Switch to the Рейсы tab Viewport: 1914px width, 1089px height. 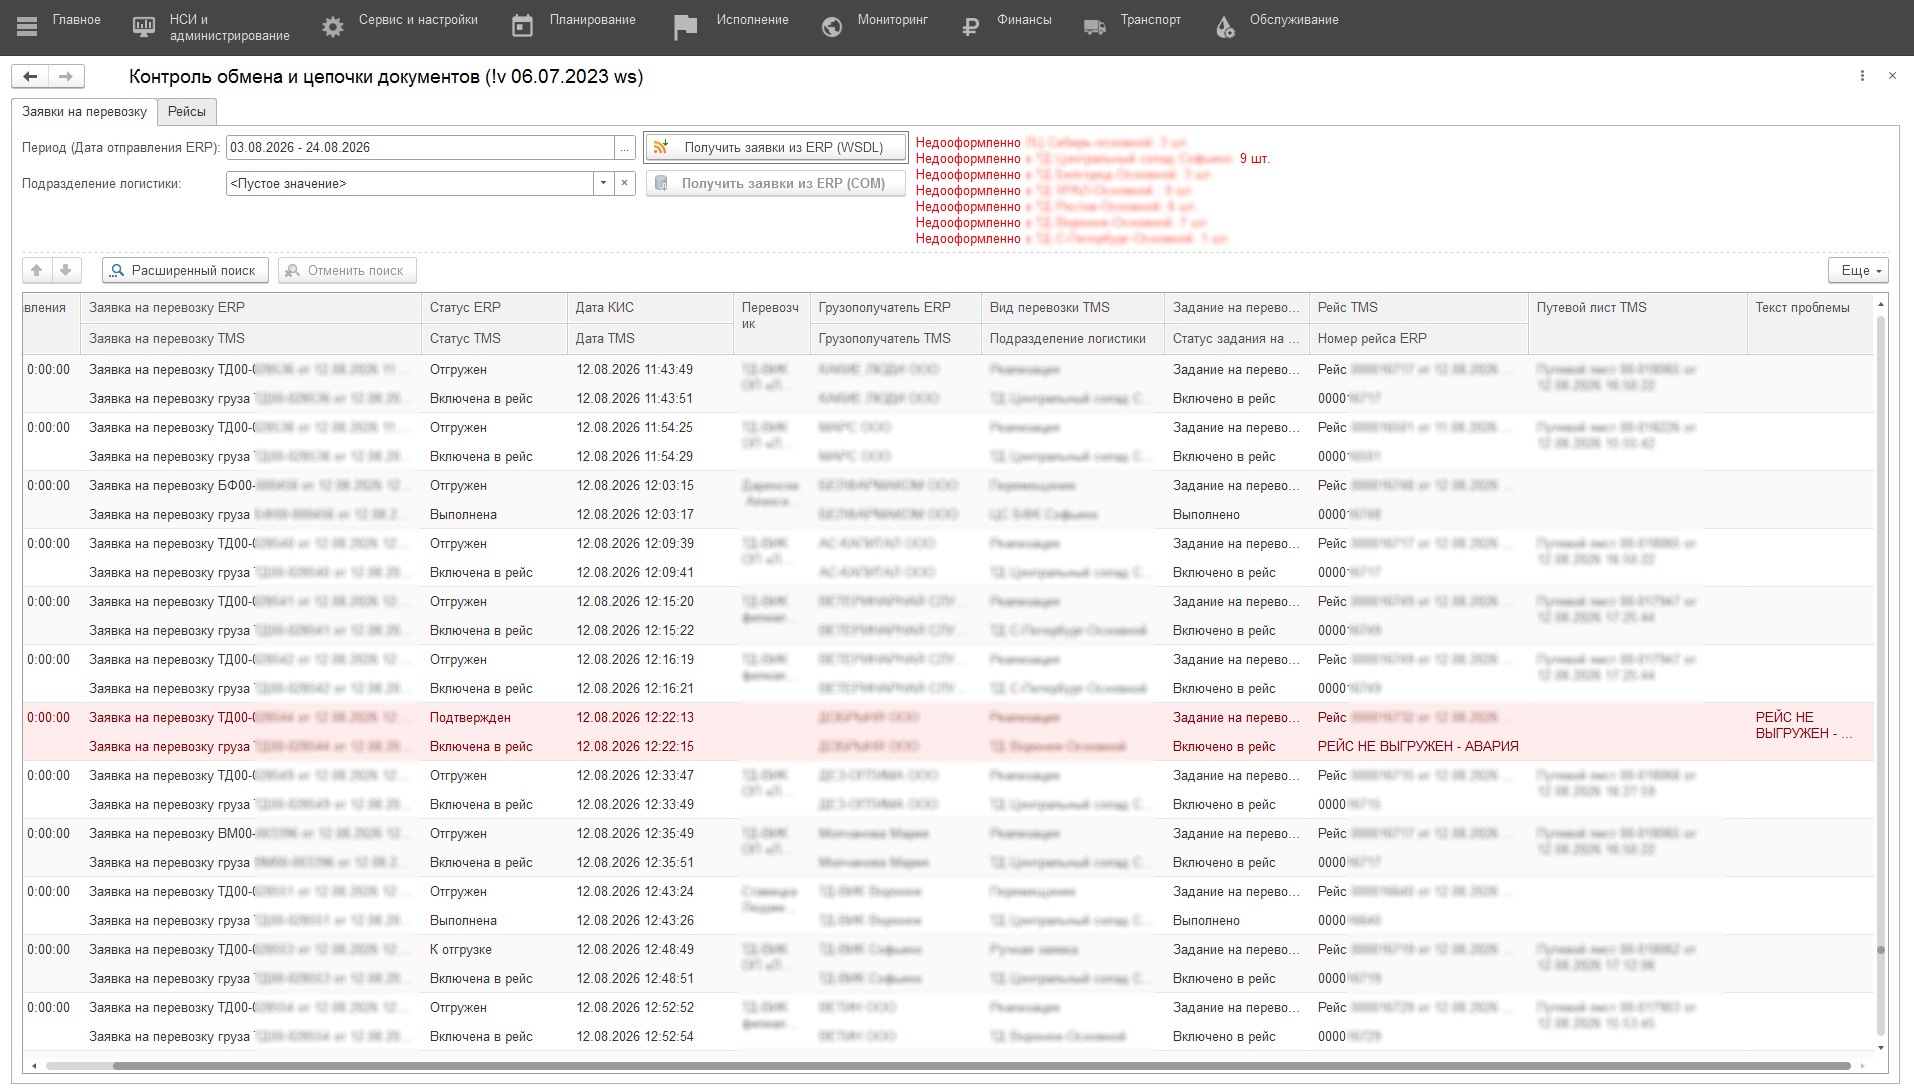click(x=187, y=112)
